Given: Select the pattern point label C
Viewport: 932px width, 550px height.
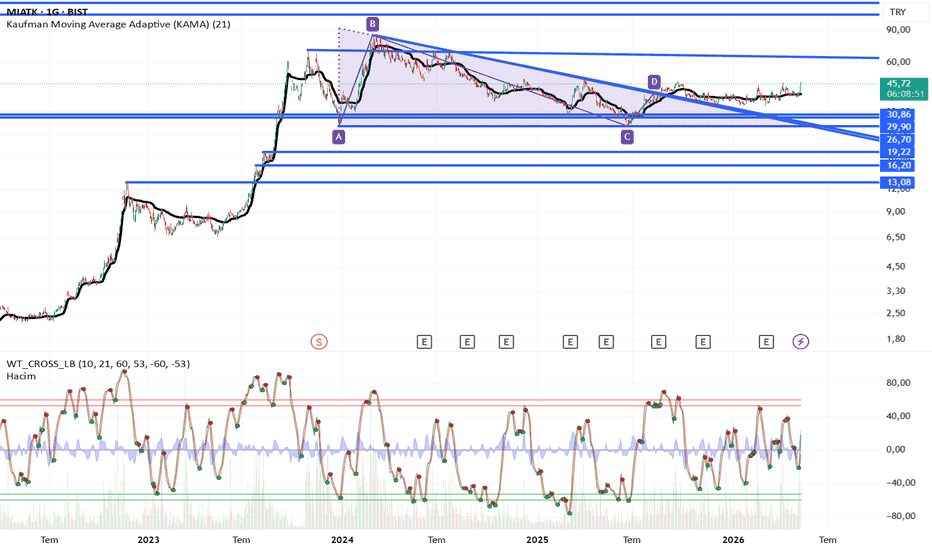Looking at the screenshot, I should click(x=626, y=137).
